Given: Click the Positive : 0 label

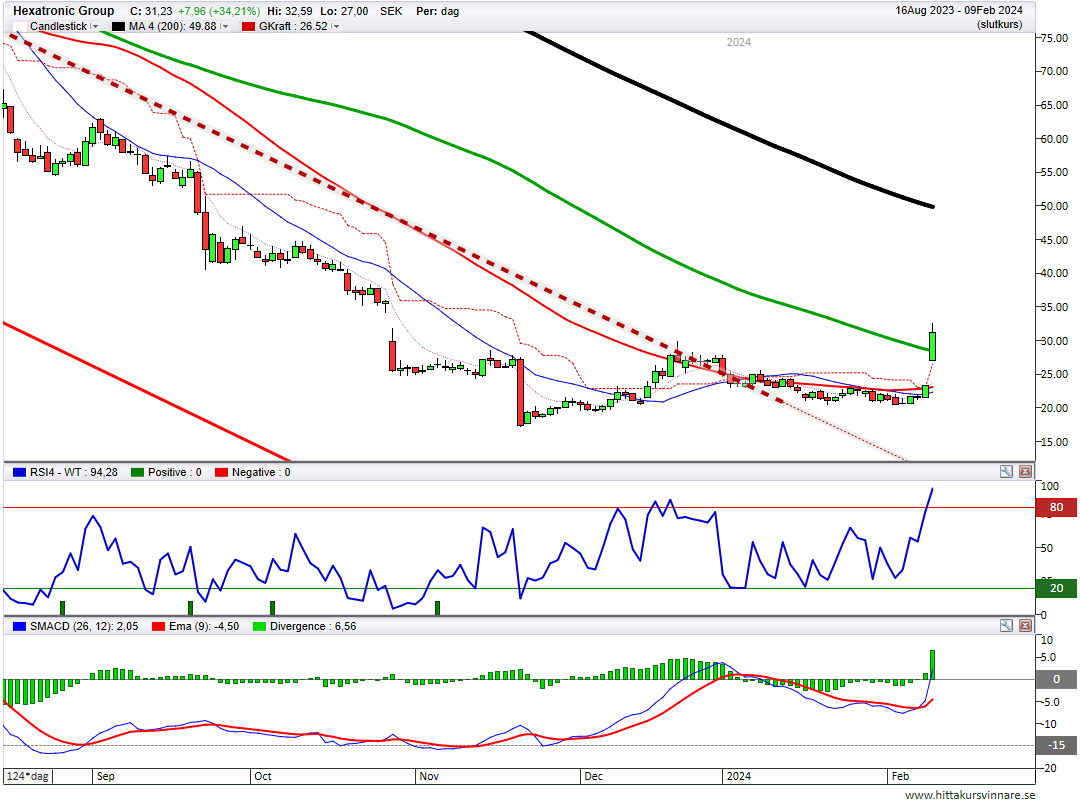Looking at the screenshot, I should 175,472.
